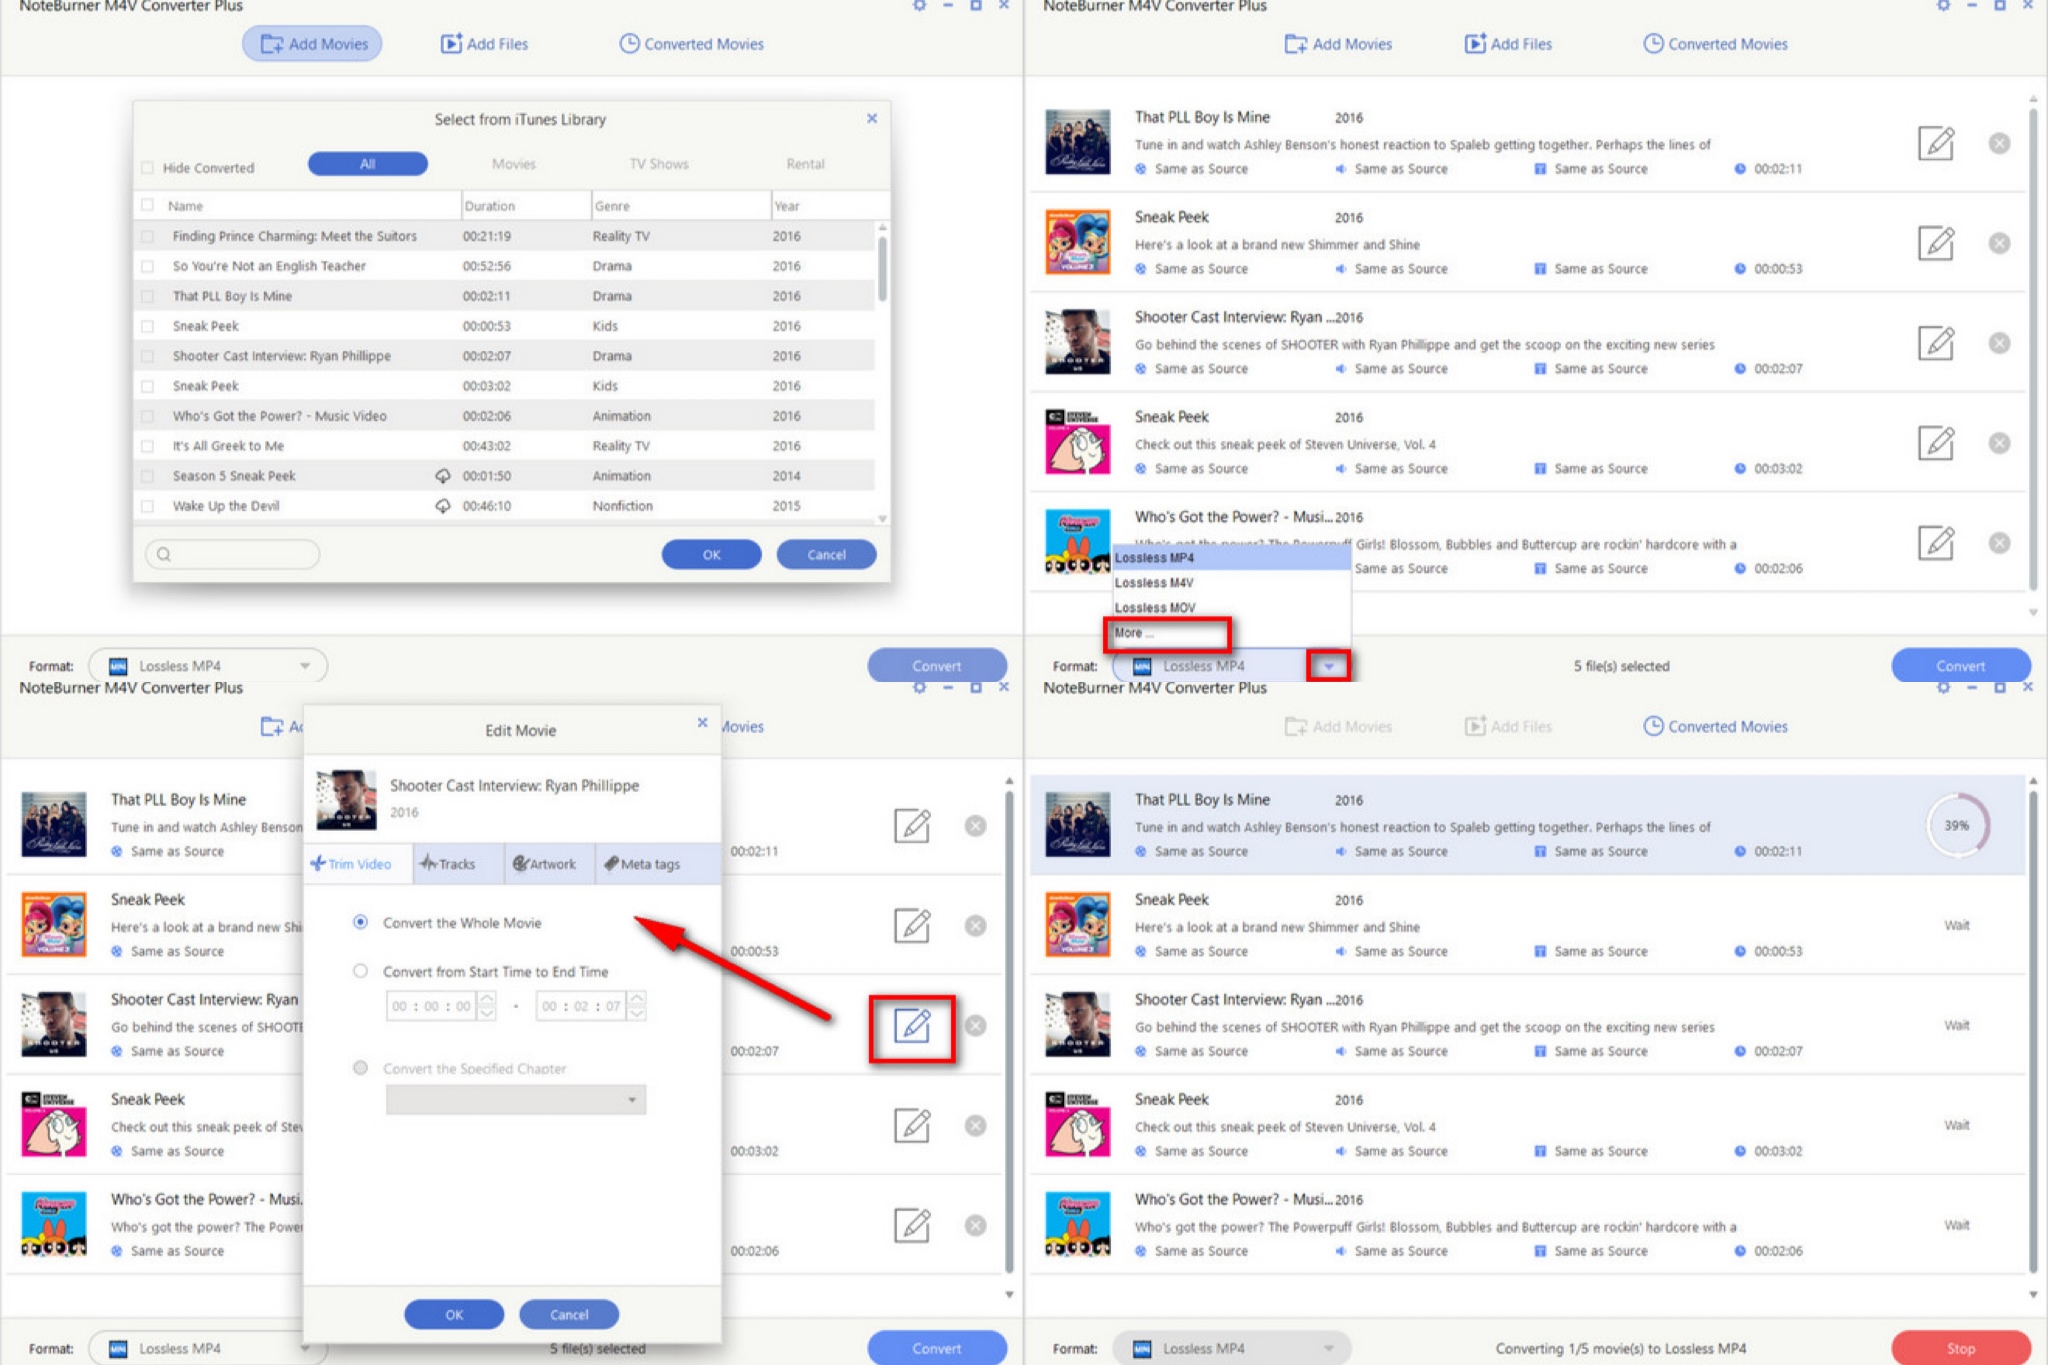Remove Sneak Peek 00:00:53 row in format-list window
This screenshot has height=1365, width=2048.
click(1999, 243)
